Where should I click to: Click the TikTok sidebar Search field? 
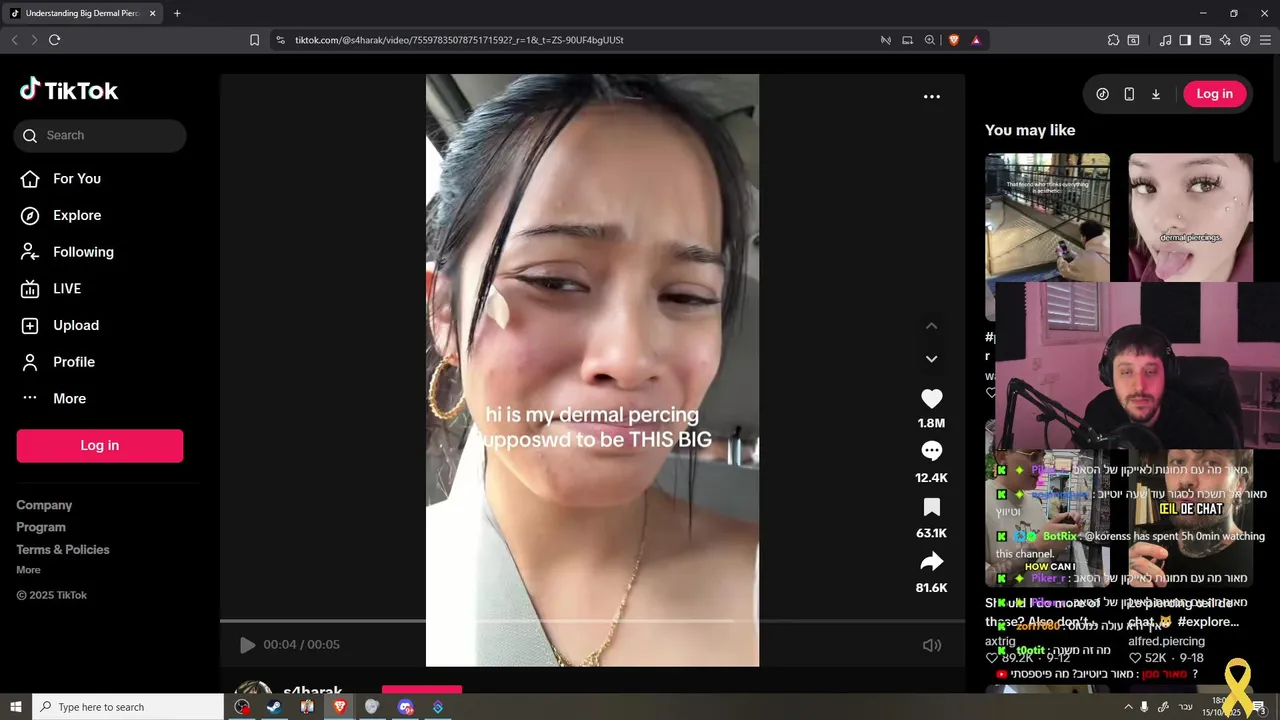click(x=100, y=135)
